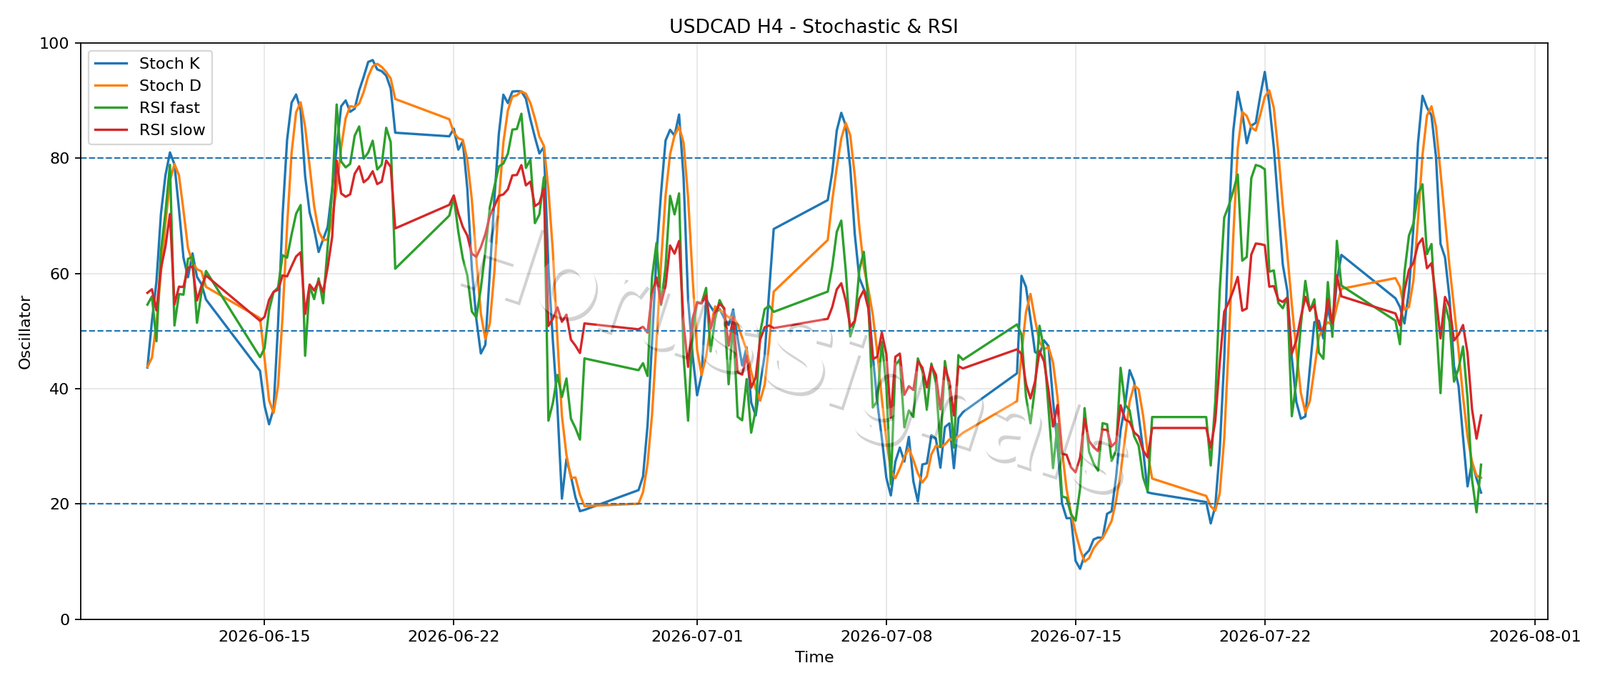
Task: Click the green RSI fast legend line sample
Action: pyautogui.click(x=111, y=108)
